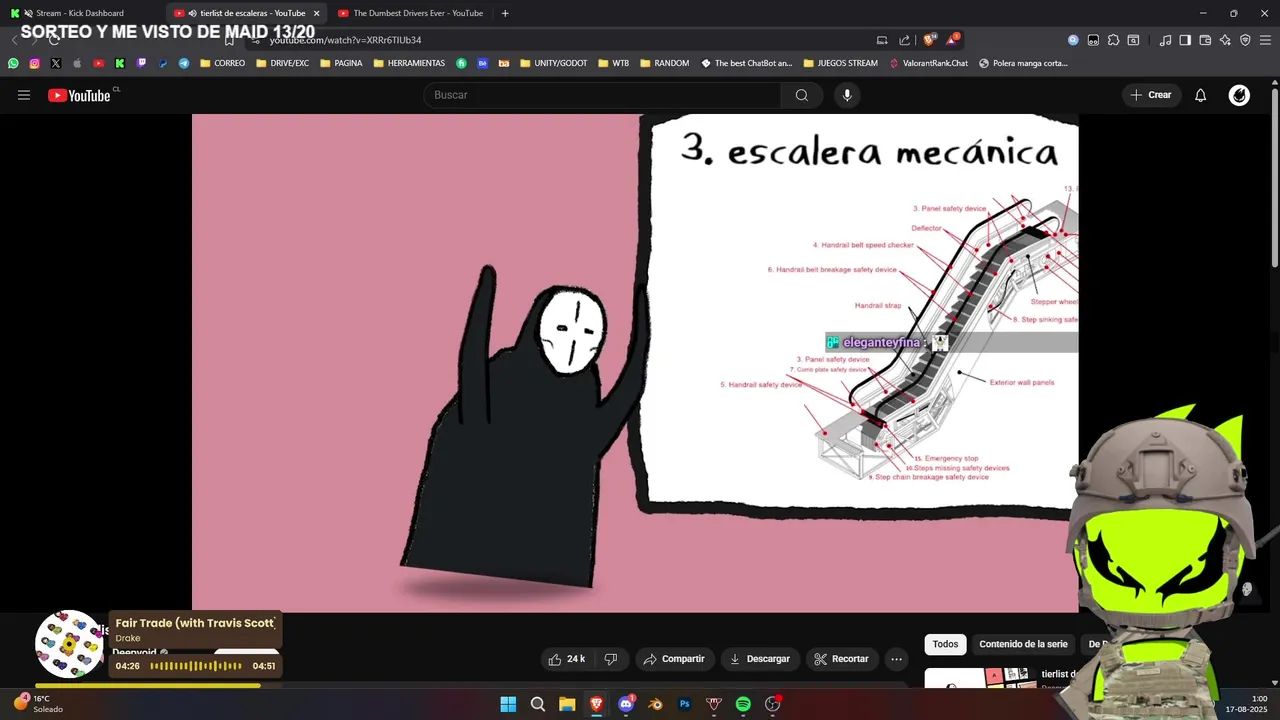Expand the UNITY/GODOT bookmarks folder
This screenshot has height=720, width=1280.
coord(554,63)
